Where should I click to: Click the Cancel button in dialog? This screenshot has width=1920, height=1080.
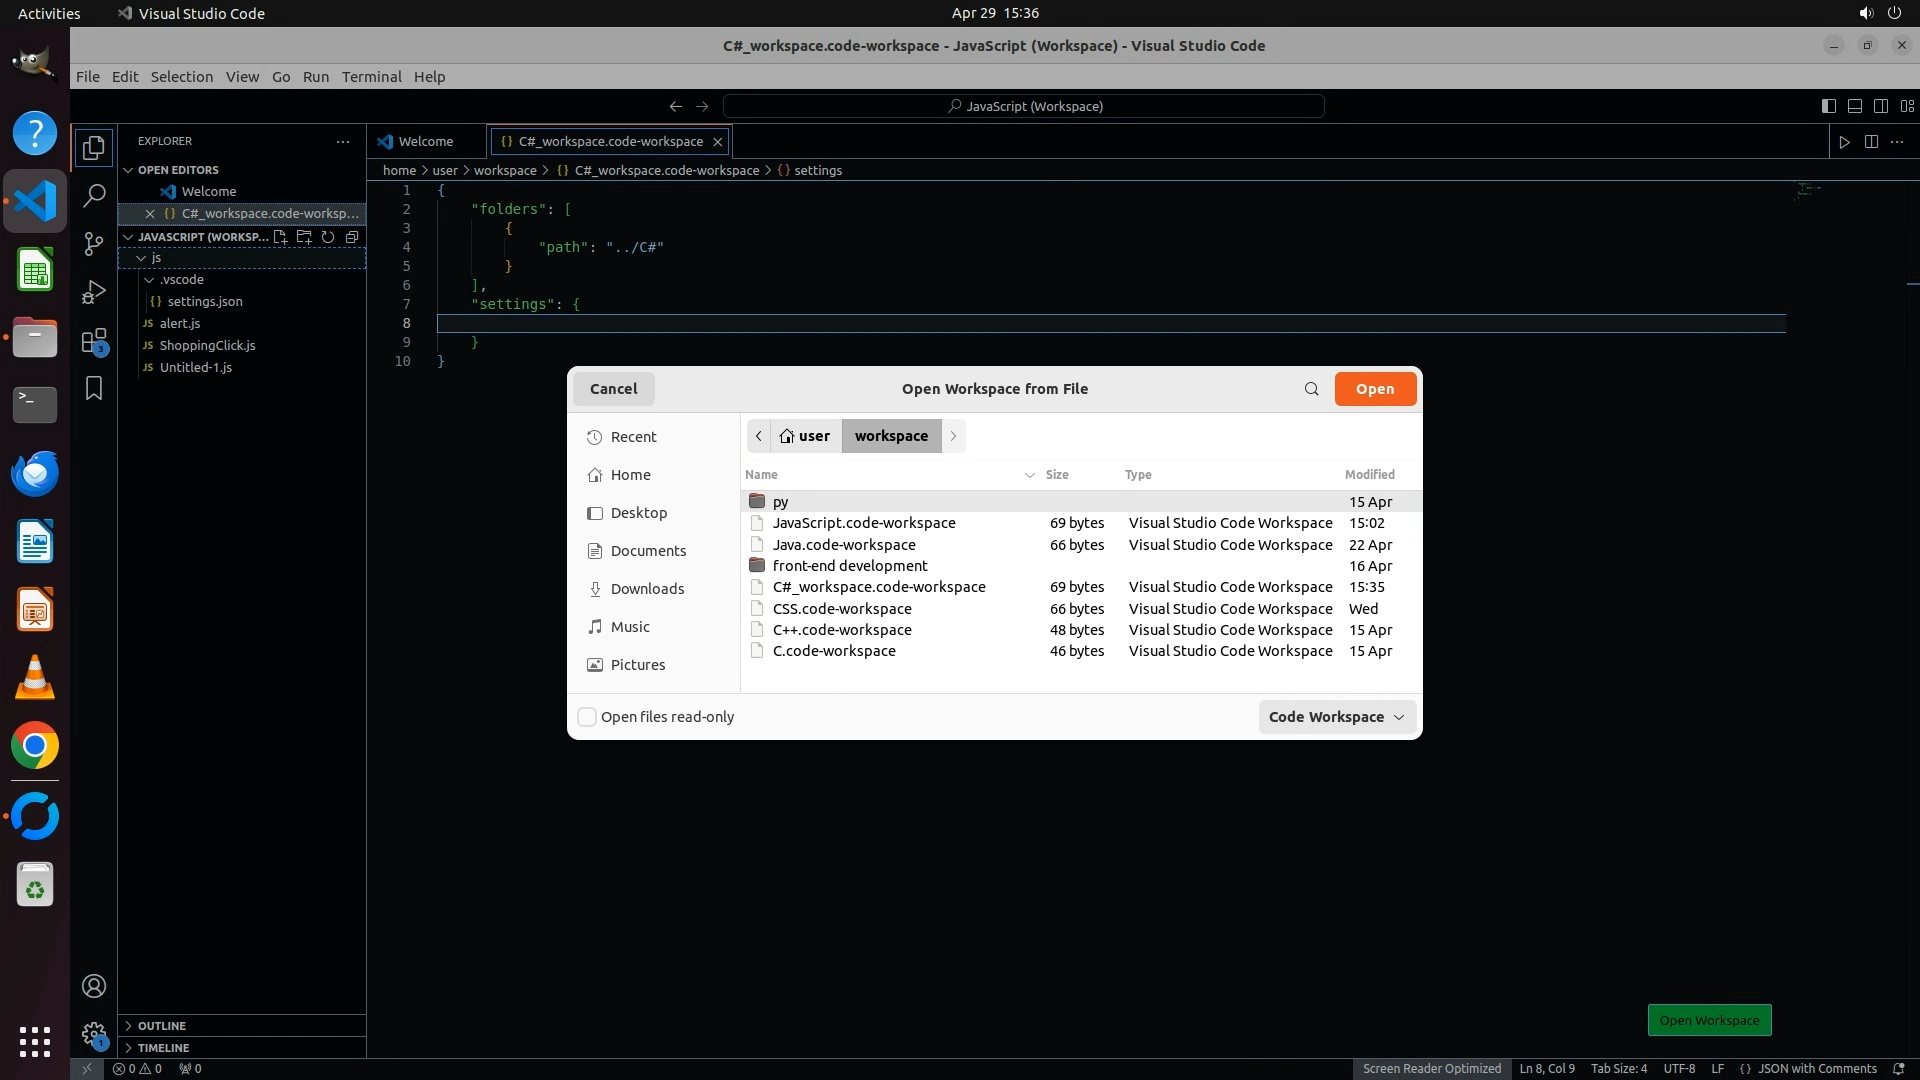(613, 389)
